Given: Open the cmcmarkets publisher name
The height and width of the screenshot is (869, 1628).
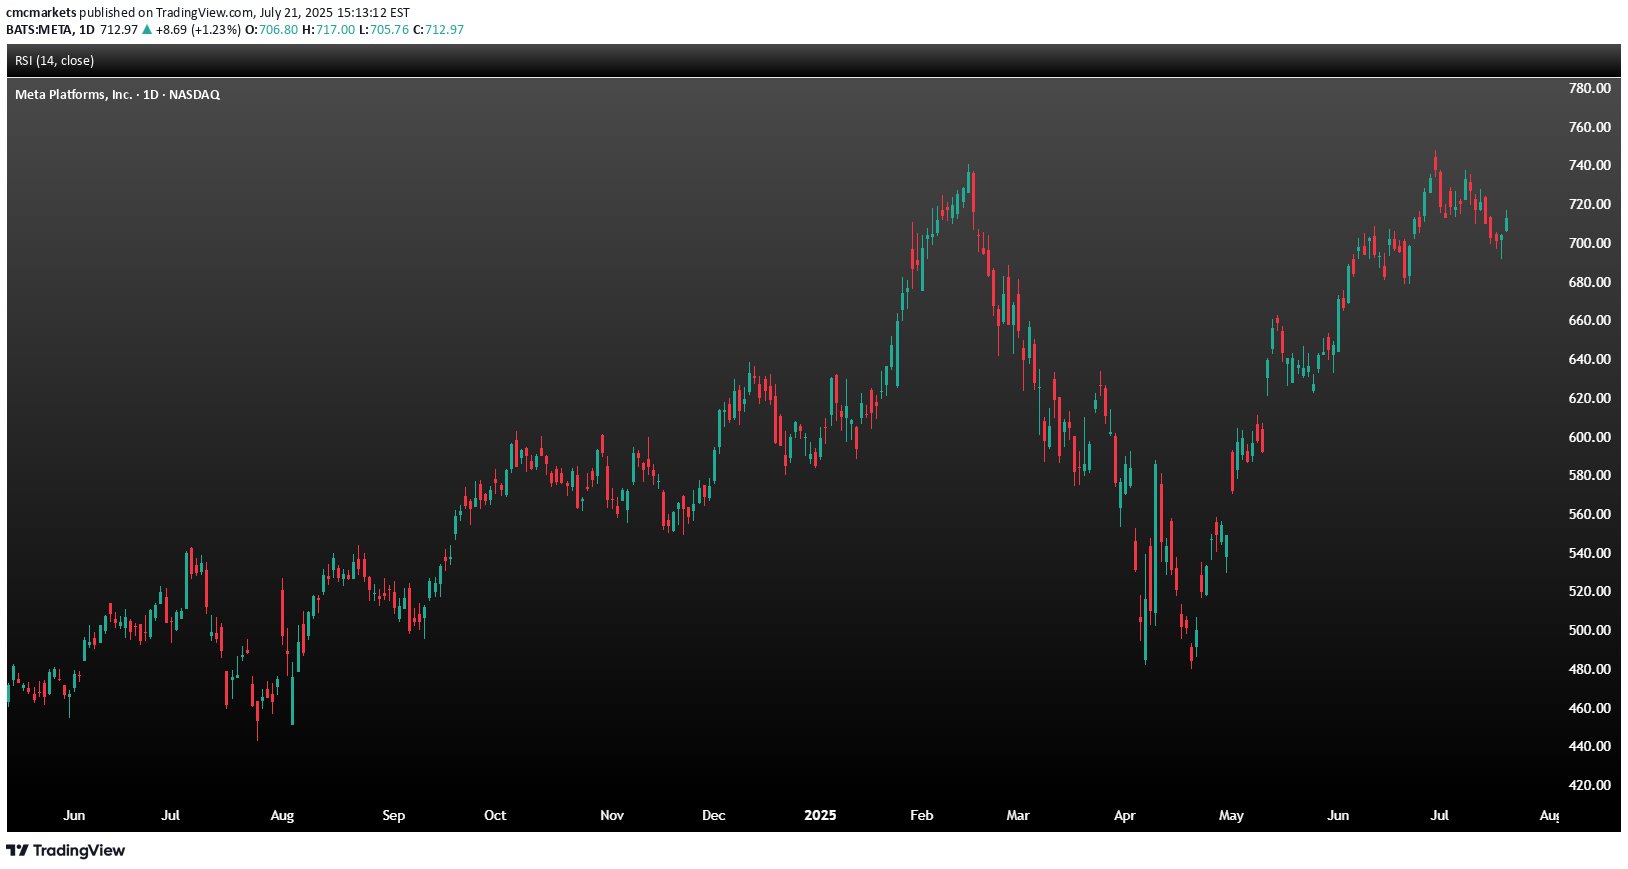Looking at the screenshot, I should (41, 13).
